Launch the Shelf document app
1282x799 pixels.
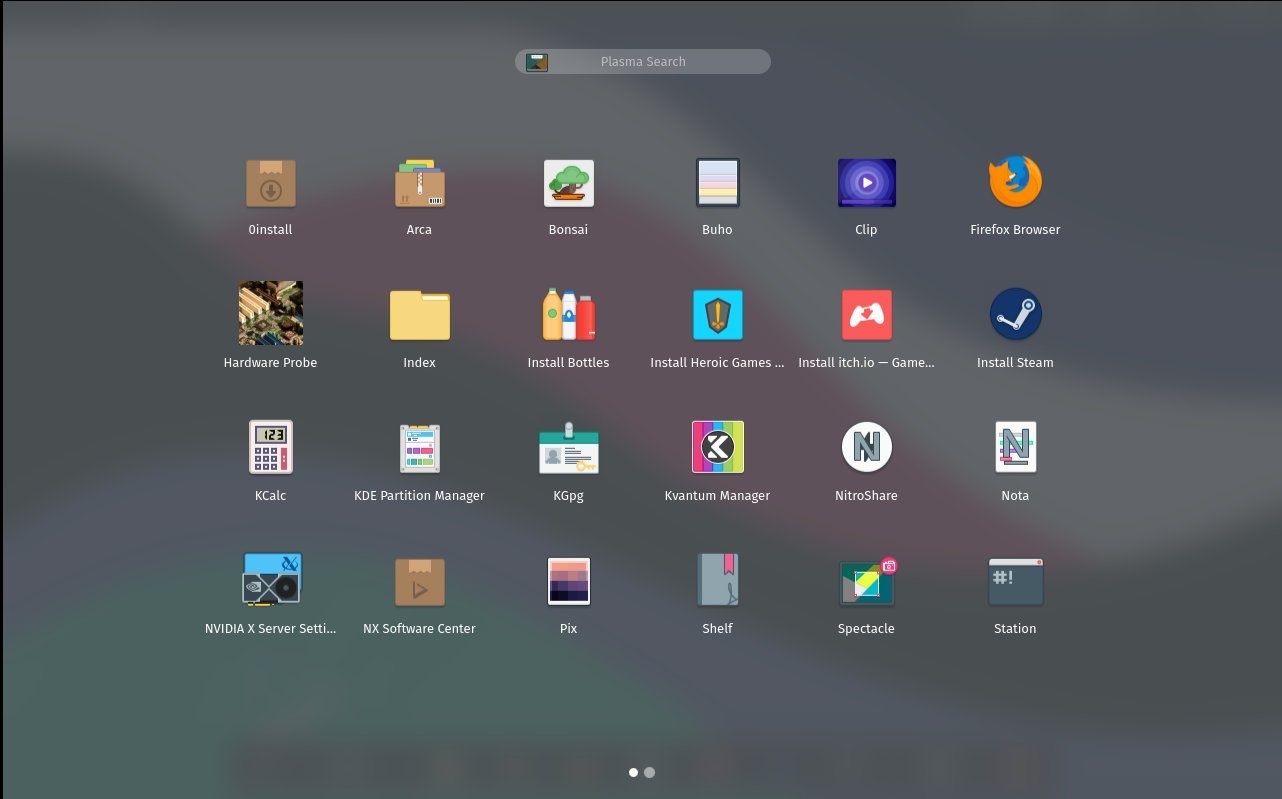(x=718, y=580)
